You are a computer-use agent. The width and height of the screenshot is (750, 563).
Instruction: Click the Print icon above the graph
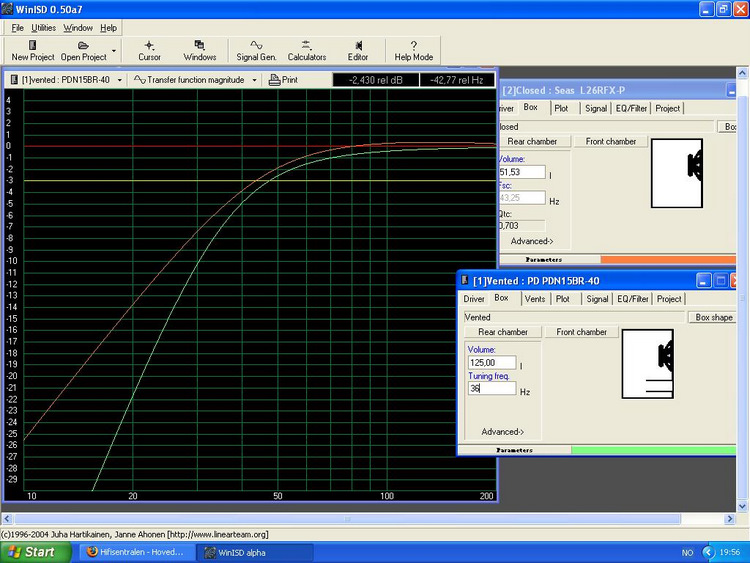(284, 80)
